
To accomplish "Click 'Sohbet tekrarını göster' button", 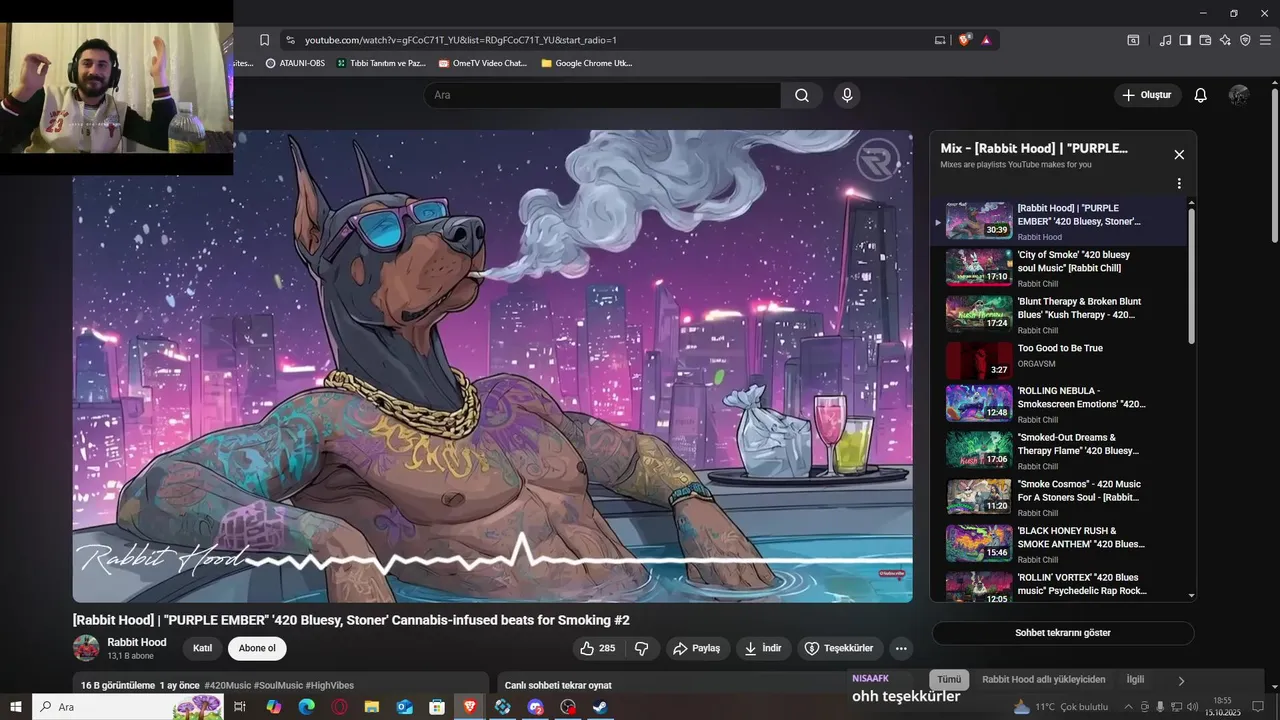I will pyautogui.click(x=1063, y=633).
